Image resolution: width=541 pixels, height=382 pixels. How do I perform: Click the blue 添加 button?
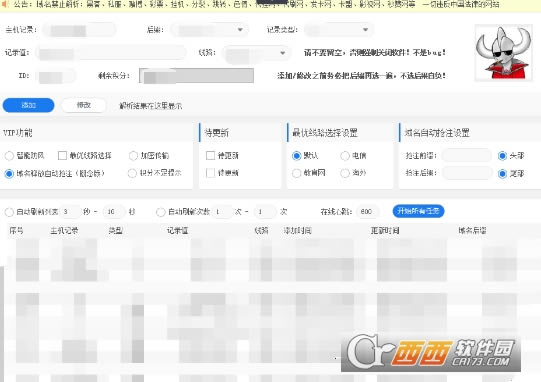click(29, 105)
